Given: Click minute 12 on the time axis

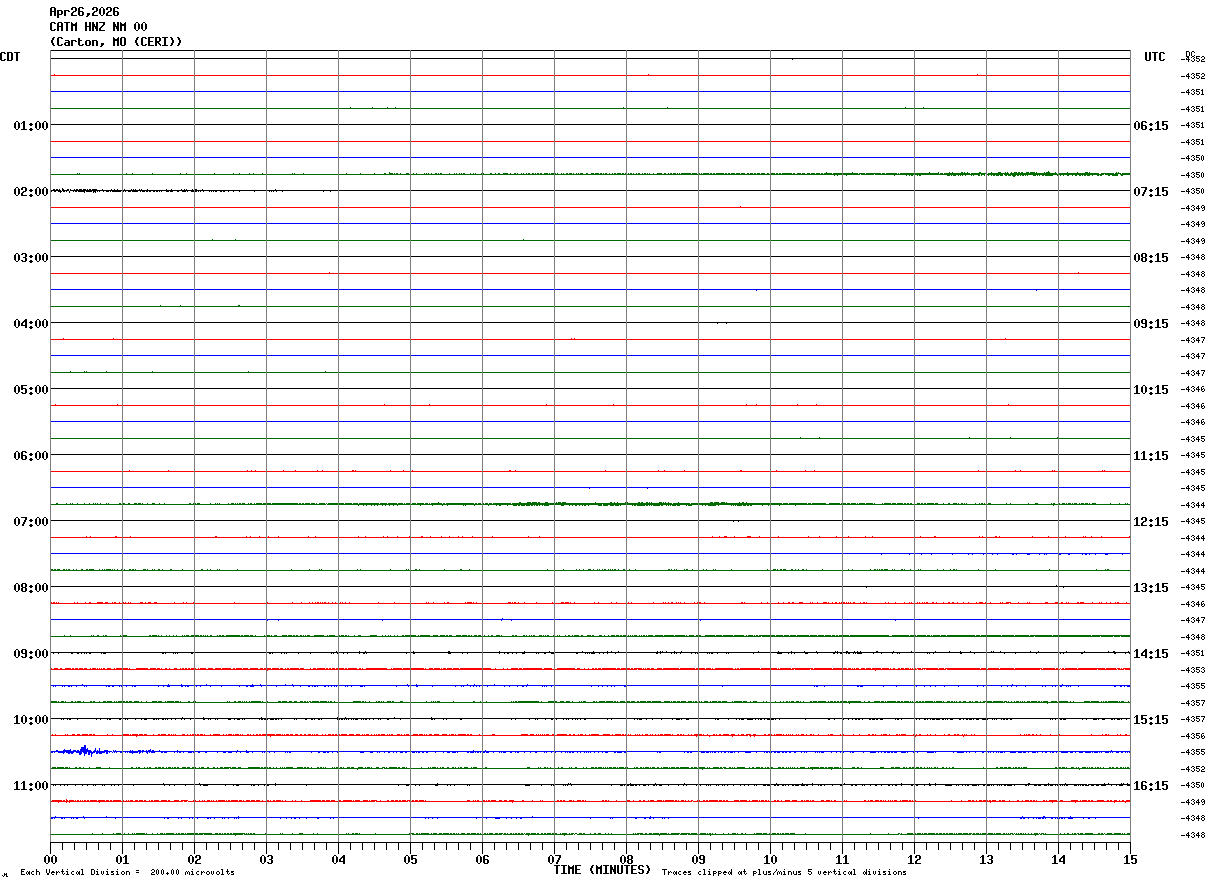Looking at the screenshot, I should pyautogui.click(x=914, y=859).
